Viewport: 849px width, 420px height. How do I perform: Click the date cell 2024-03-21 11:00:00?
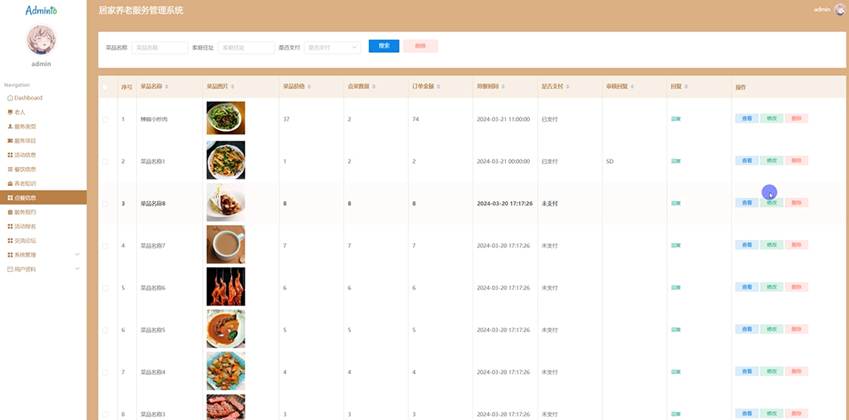[503, 119]
